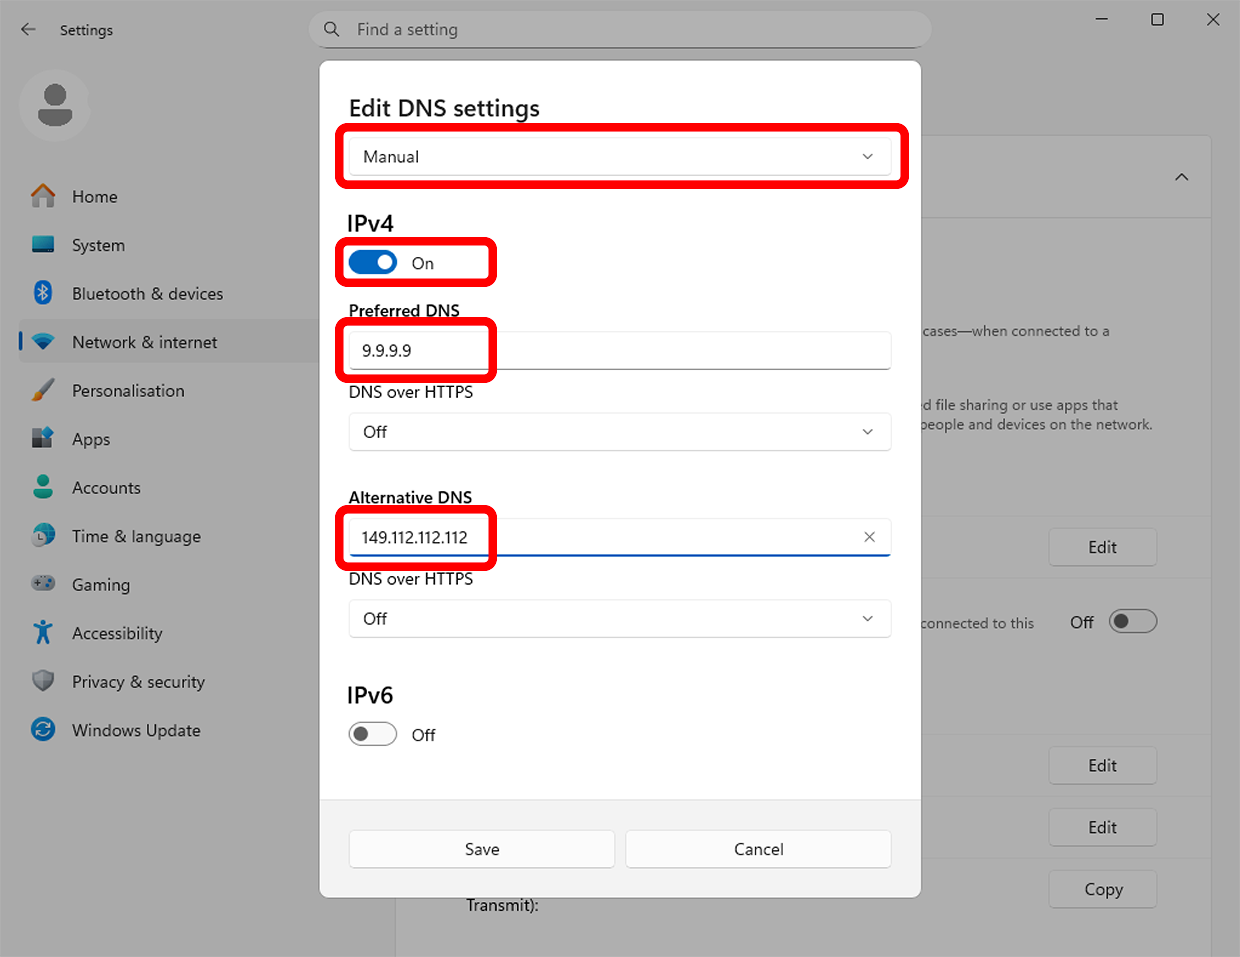The height and width of the screenshot is (957, 1240).
Task: Toggle IPv4 DNS off
Action: [372, 262]
